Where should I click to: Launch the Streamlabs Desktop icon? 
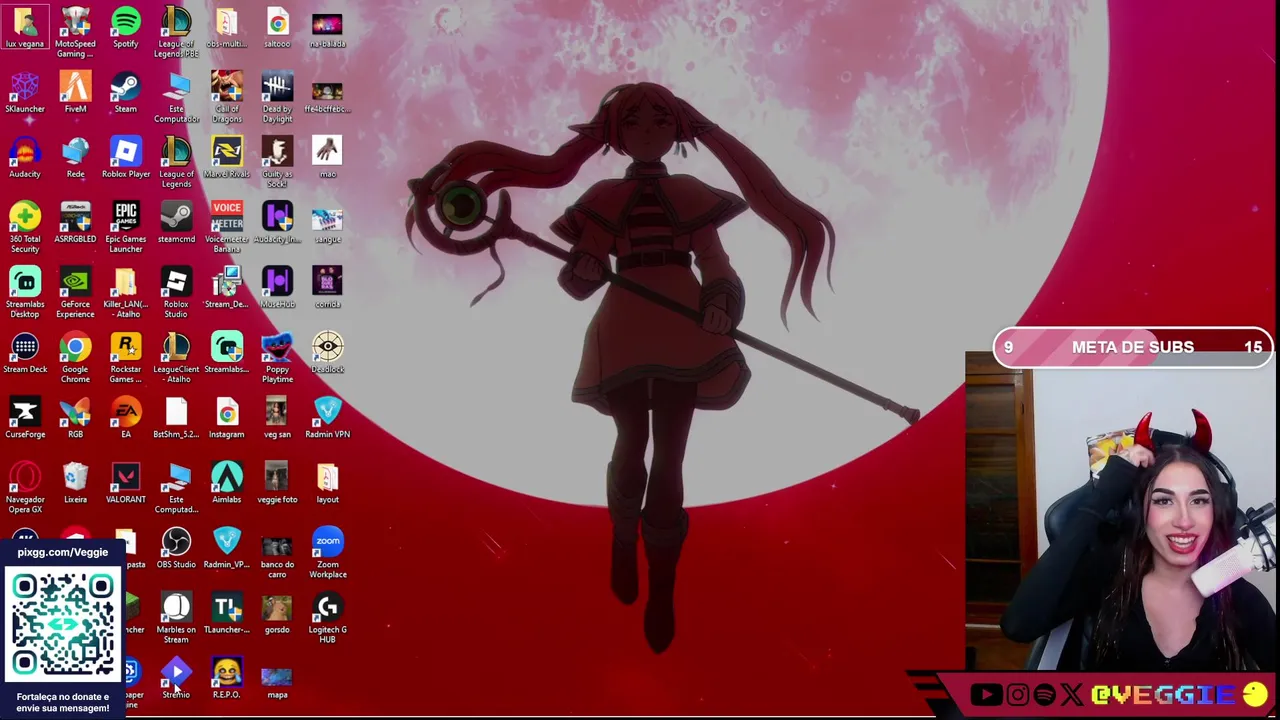(25, 292)
